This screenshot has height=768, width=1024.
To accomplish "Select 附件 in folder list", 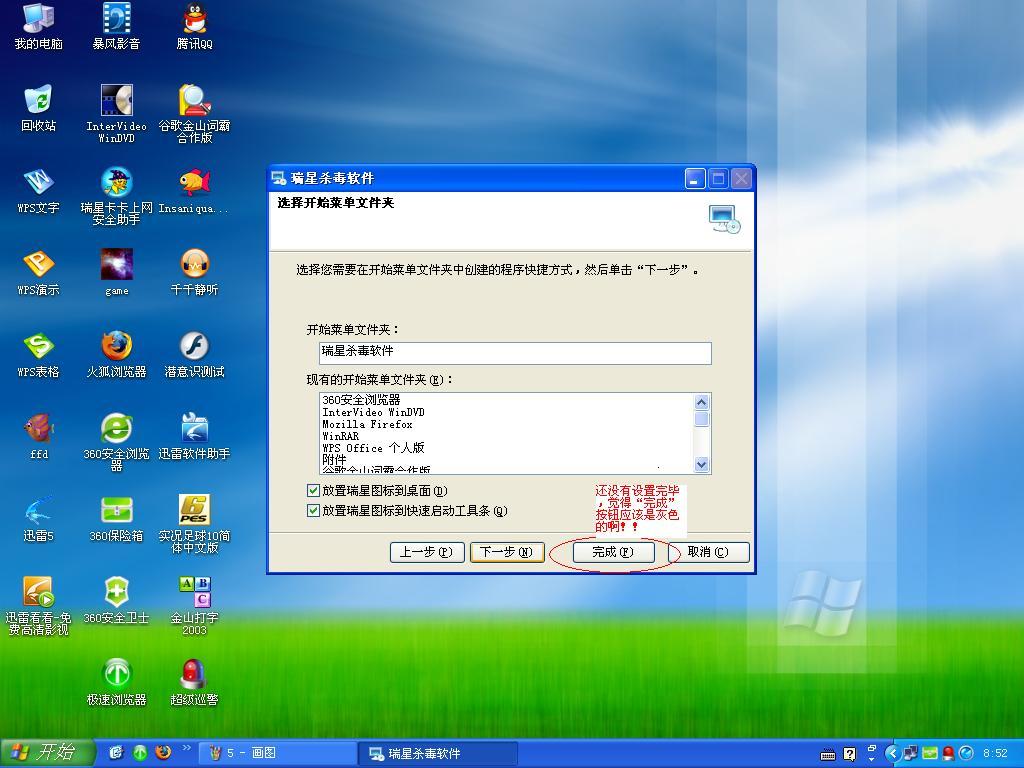I will (x=334, y=460).
